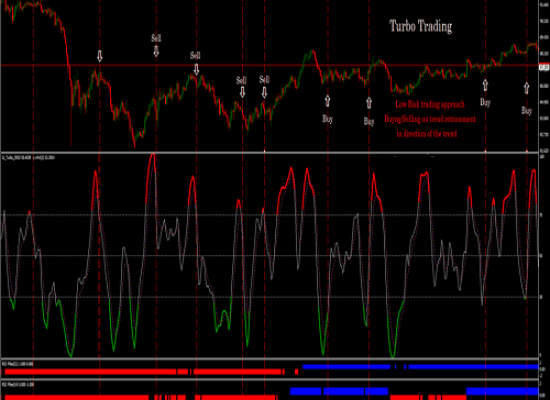This screenshot has width=550, height=400.
Task: Select the third Buy up arrow
Action: click(485, 85)
